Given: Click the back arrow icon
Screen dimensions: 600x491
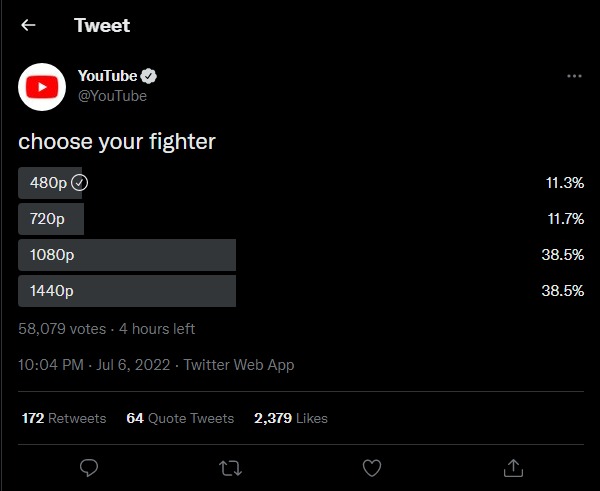Looking at the screenshot, I should pyautogui.click(x=28, y=25).
